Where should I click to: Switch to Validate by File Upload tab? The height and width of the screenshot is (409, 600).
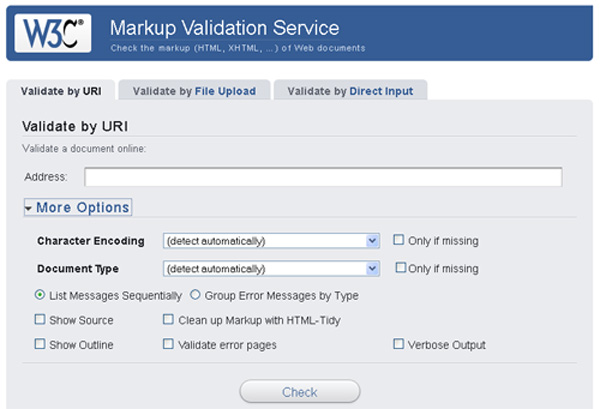(x=194, y=91)
